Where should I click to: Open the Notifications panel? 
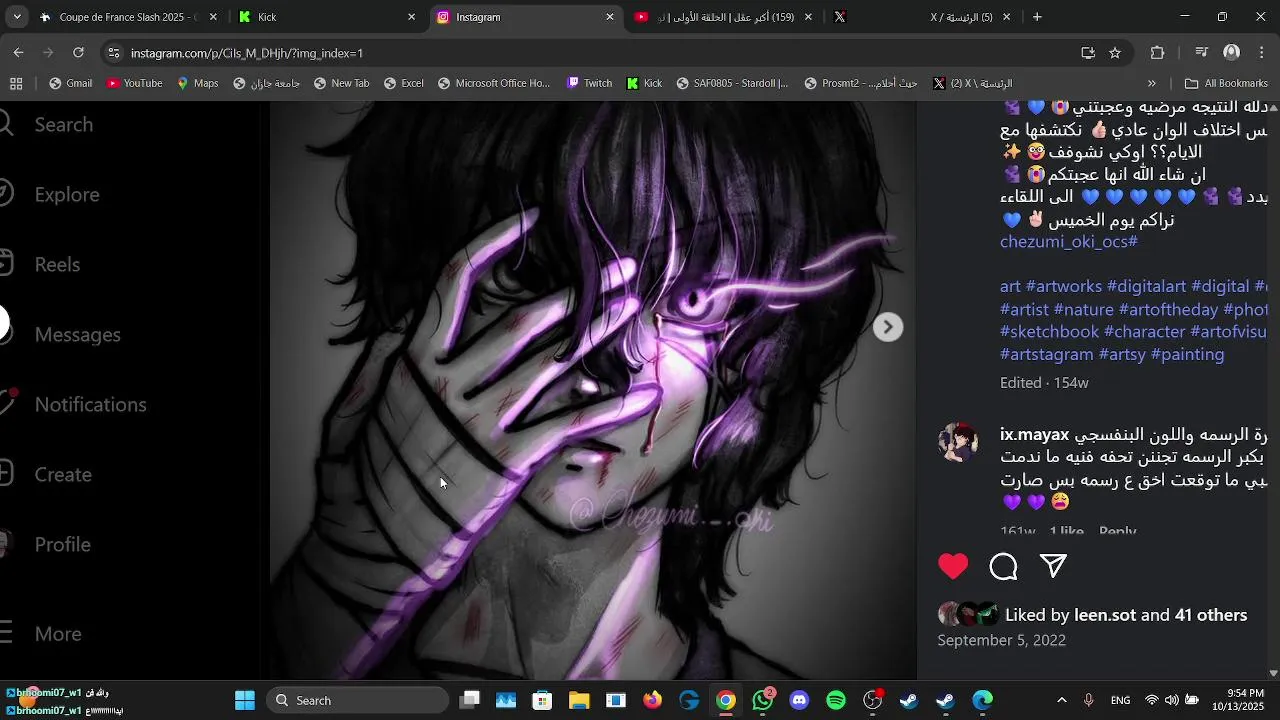tap(90, 404)
